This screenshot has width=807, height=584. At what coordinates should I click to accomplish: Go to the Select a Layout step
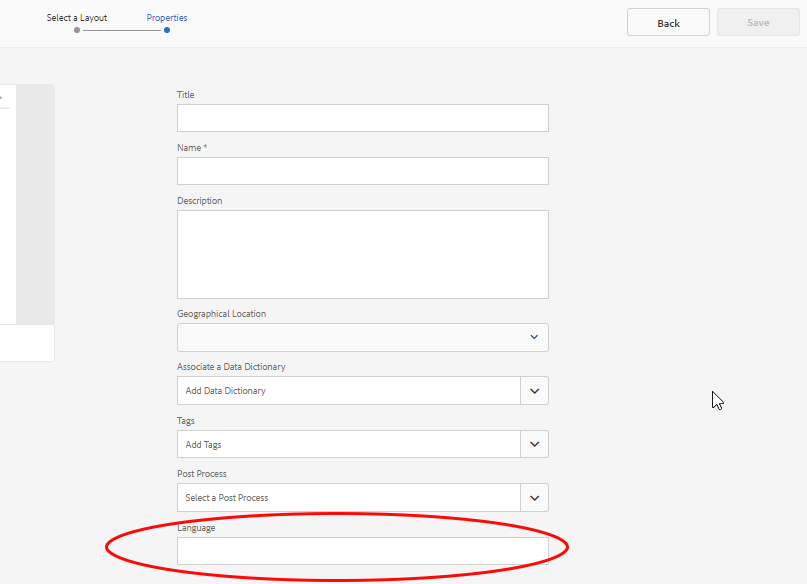pos(77,17)
